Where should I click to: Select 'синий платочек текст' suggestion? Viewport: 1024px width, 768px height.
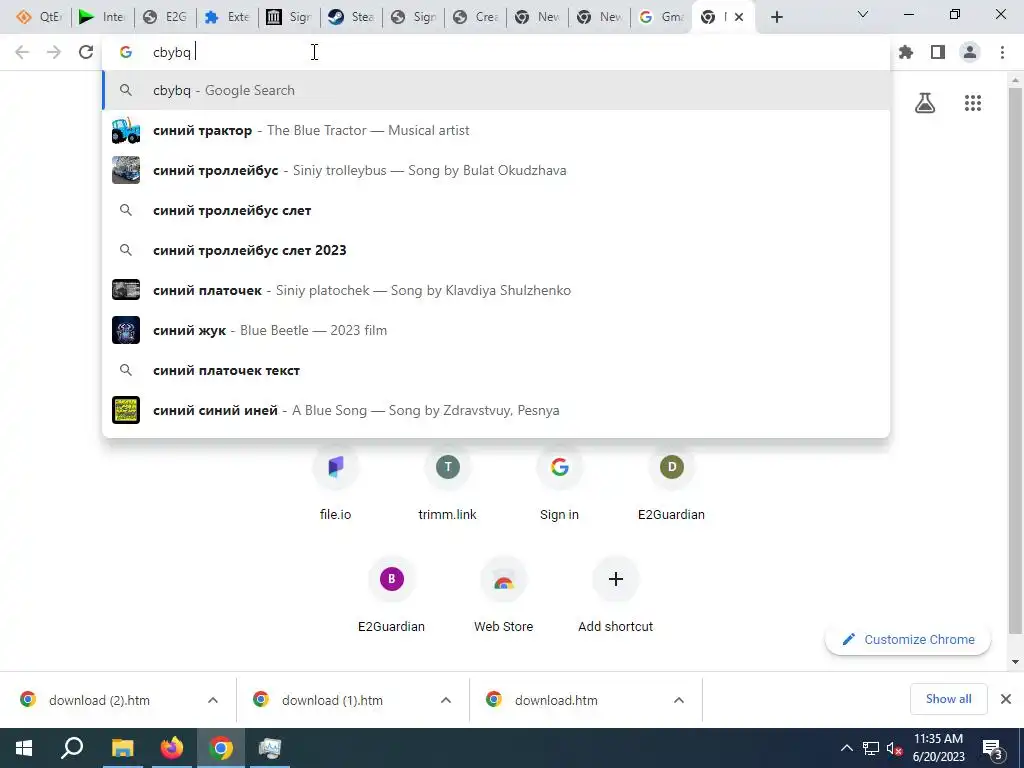pos(496,370)
